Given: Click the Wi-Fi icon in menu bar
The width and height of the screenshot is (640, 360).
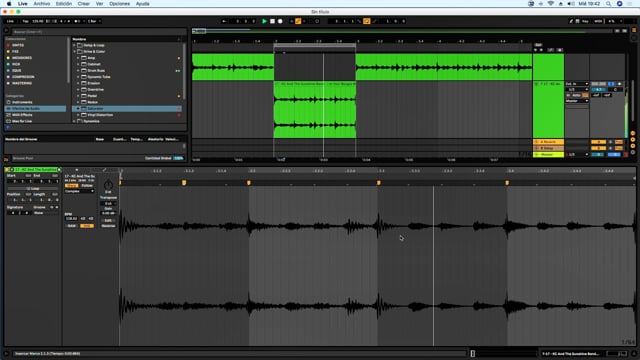Looking at the screenshot, I should point(551,4).
